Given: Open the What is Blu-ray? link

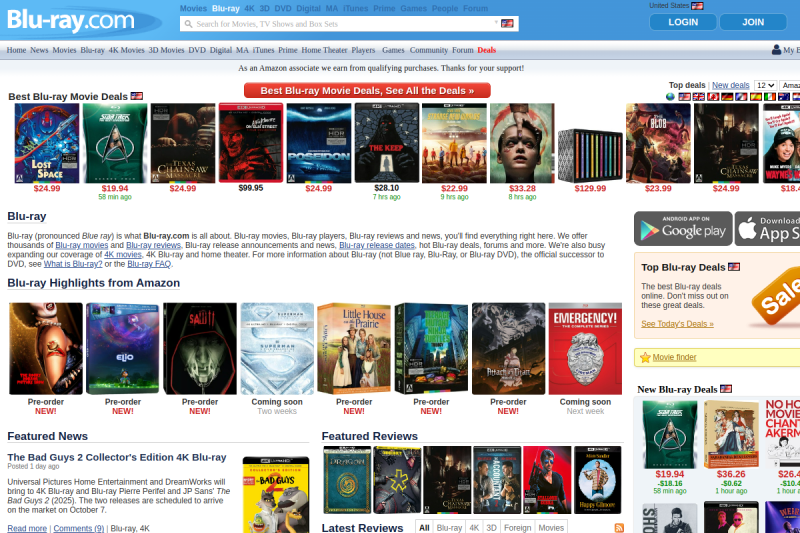Looking at the screenshot, I should click(73, 264).
